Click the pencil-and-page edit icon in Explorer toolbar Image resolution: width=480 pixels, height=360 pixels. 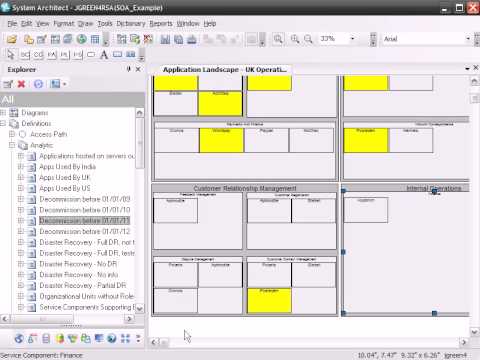coord(8,84)
